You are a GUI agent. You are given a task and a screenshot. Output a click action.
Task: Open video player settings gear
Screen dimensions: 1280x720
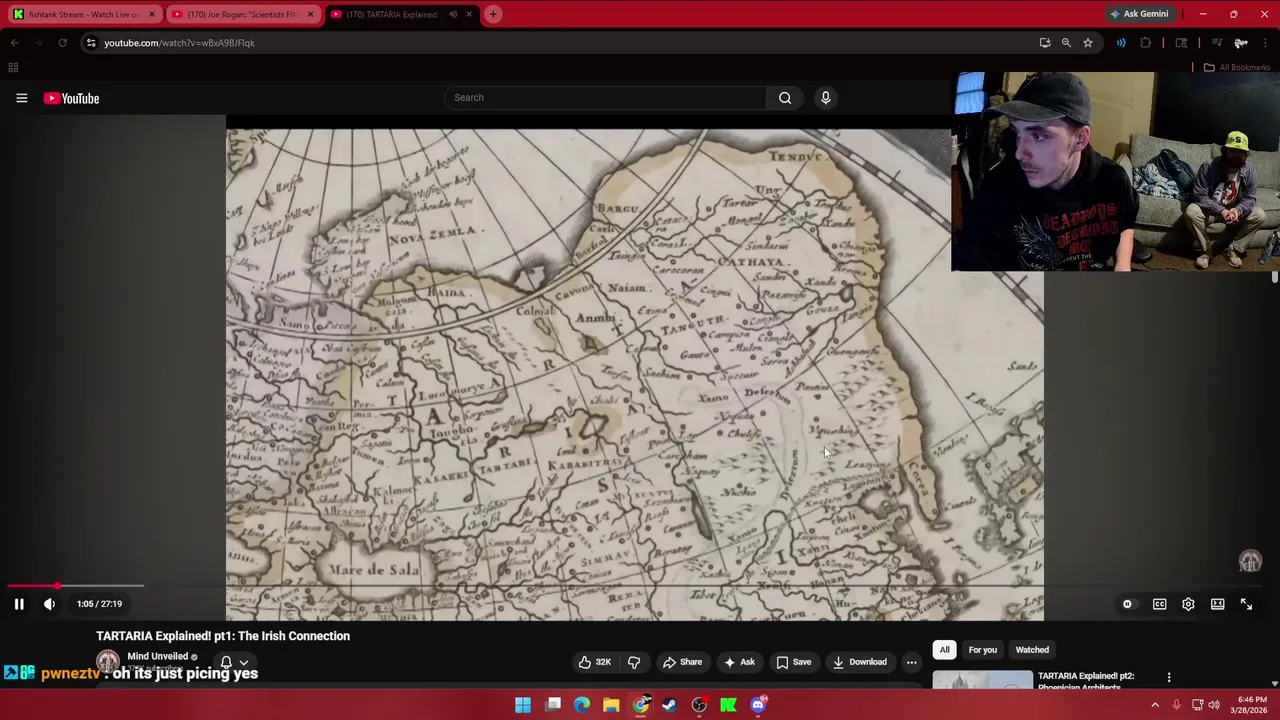pos(1188,604)
